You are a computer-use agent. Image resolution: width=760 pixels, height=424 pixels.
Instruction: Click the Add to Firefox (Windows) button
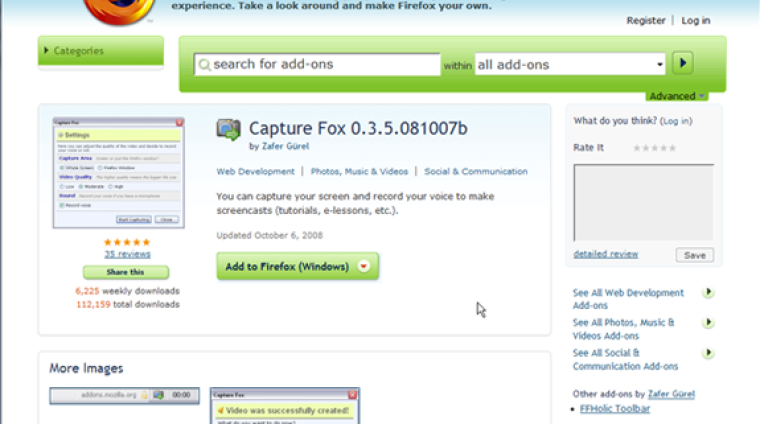point(284,267)
